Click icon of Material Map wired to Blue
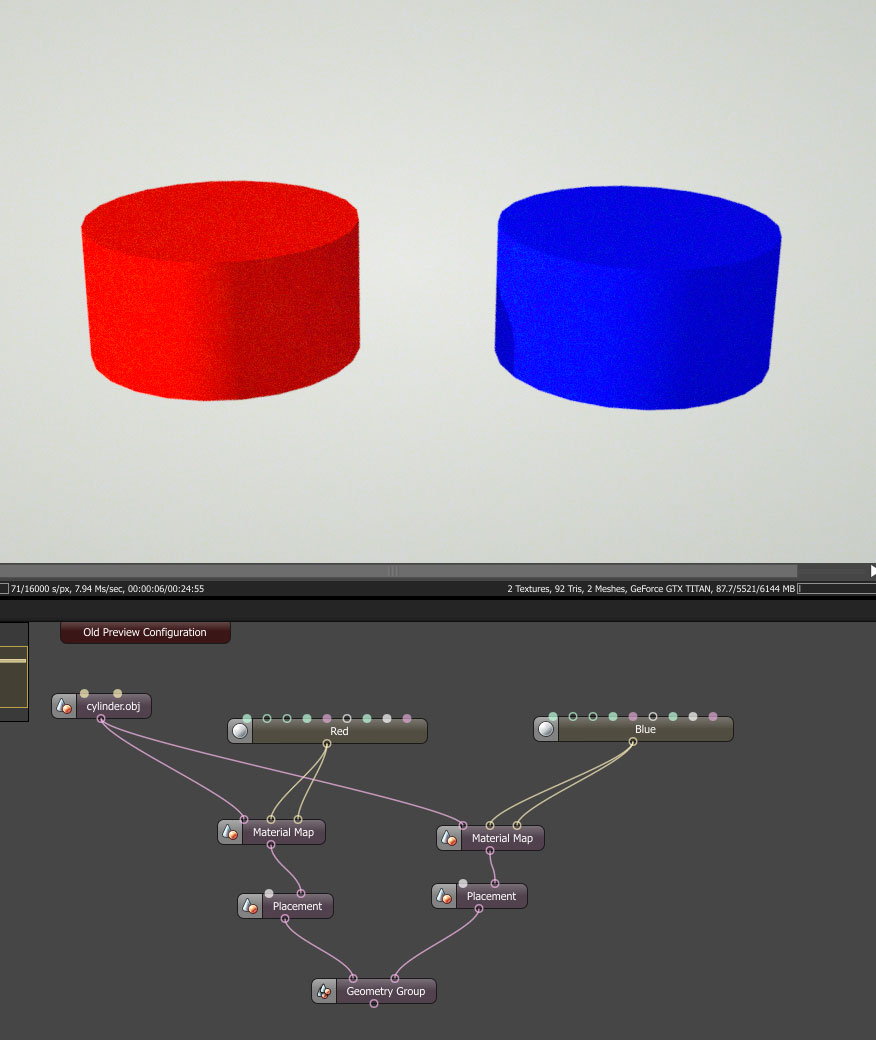The image size is (876, 1040). click(449, 838)
